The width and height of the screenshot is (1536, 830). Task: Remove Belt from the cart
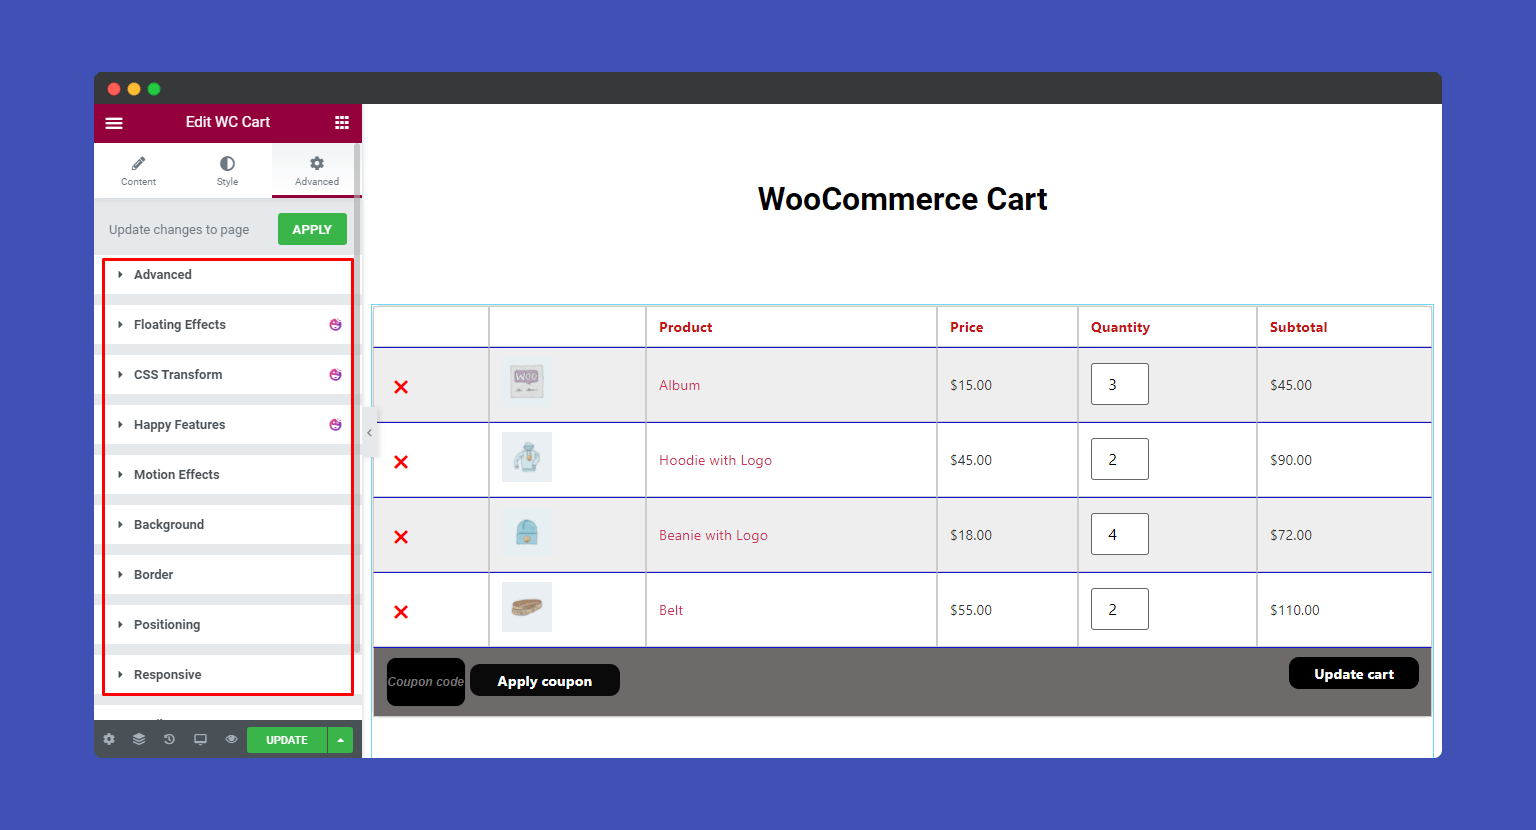(x=401, y=612)
